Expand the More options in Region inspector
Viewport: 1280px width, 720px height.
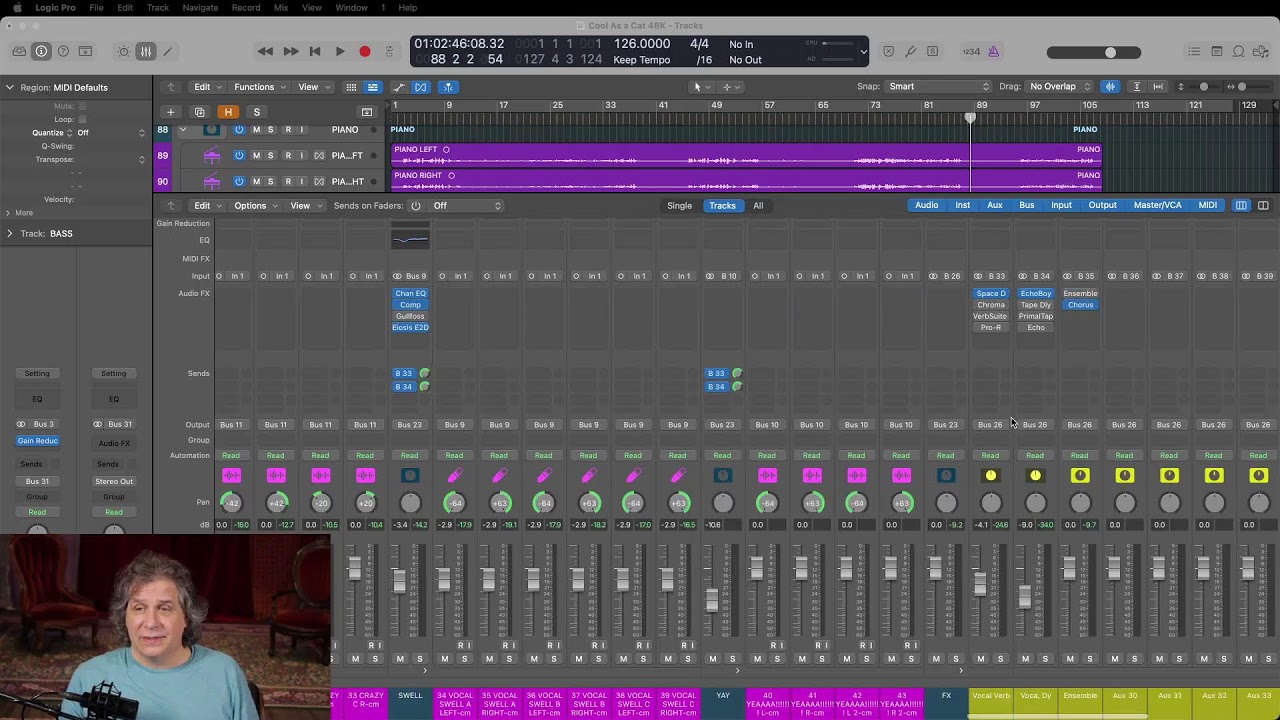(x=10, y=212)
